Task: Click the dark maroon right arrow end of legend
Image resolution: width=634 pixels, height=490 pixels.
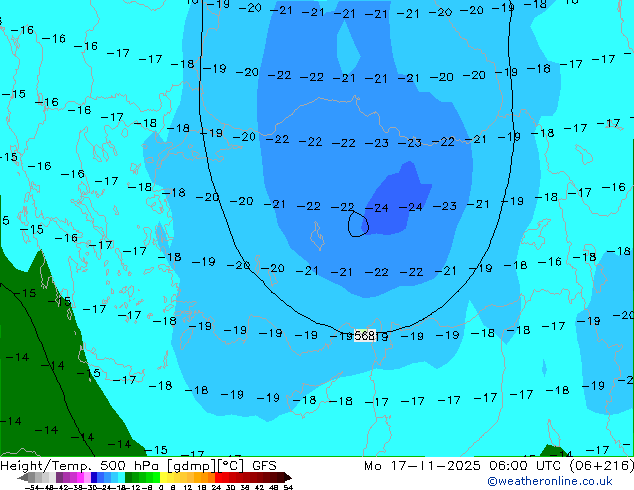Action: tap(287, 477)
